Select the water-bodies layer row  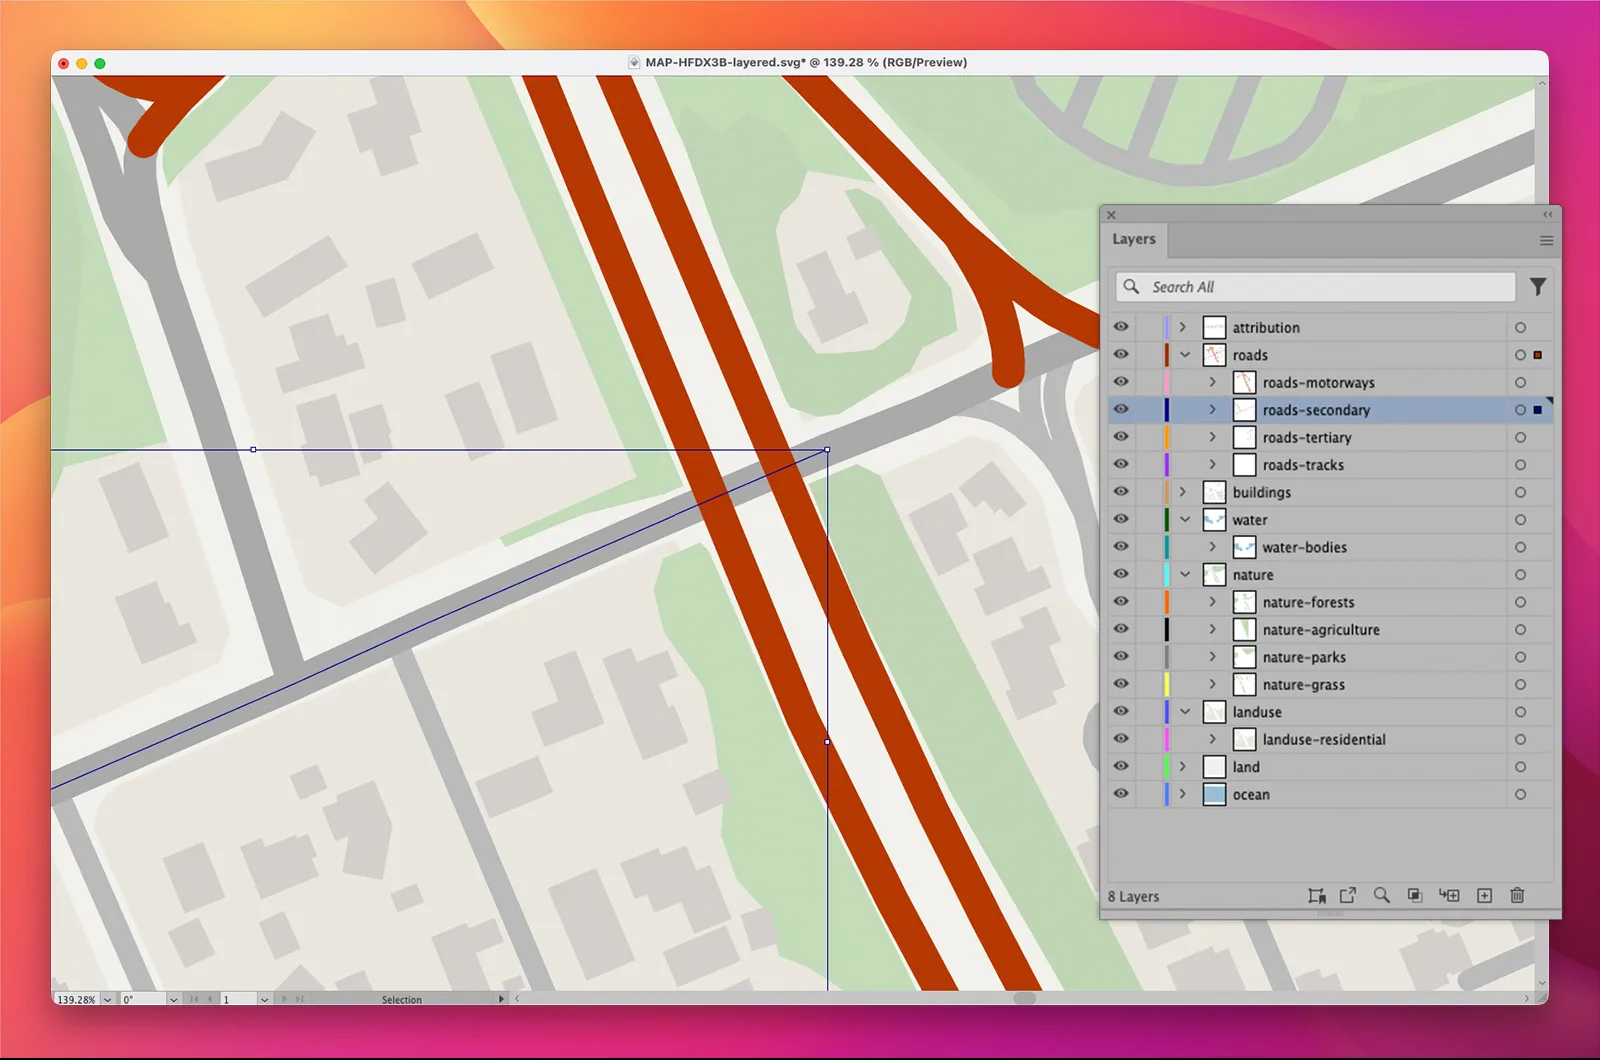[x=1330, y=547]
